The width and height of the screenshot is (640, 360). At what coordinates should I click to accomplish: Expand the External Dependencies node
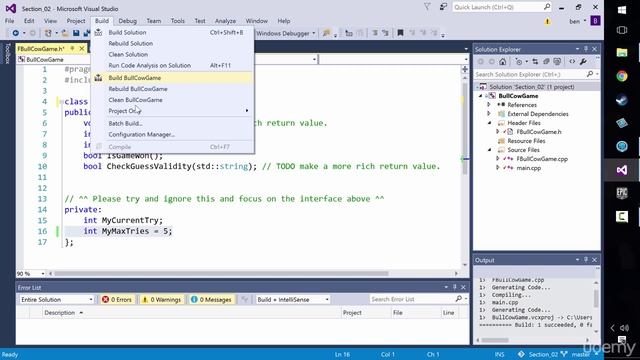tap(489, 114)
